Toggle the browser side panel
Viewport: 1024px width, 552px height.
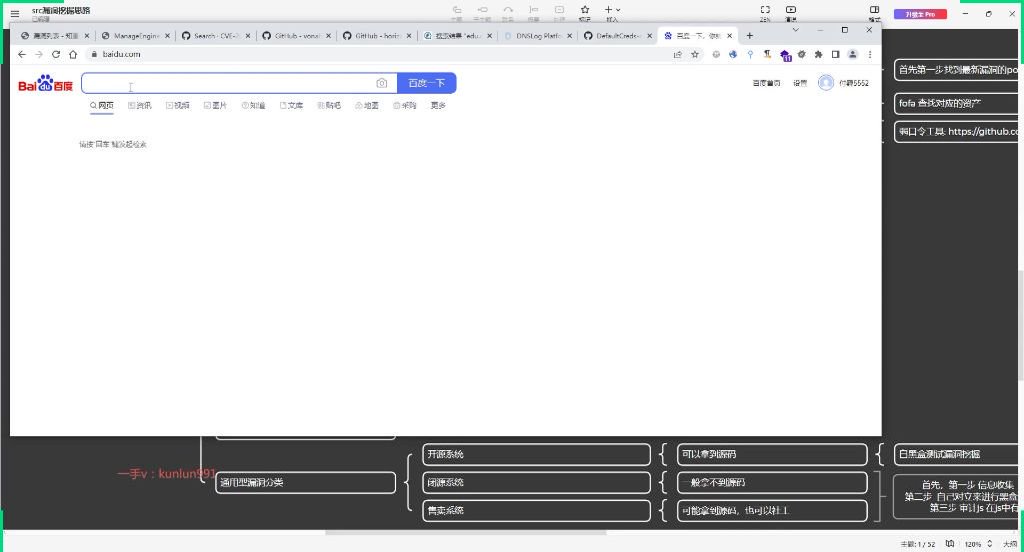click(x=835, y=54)
